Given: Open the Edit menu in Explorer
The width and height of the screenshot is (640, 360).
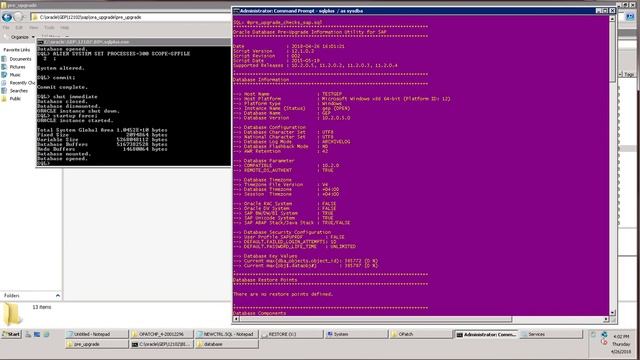Looking at the screenshot, I should click(x=19, y=28).
